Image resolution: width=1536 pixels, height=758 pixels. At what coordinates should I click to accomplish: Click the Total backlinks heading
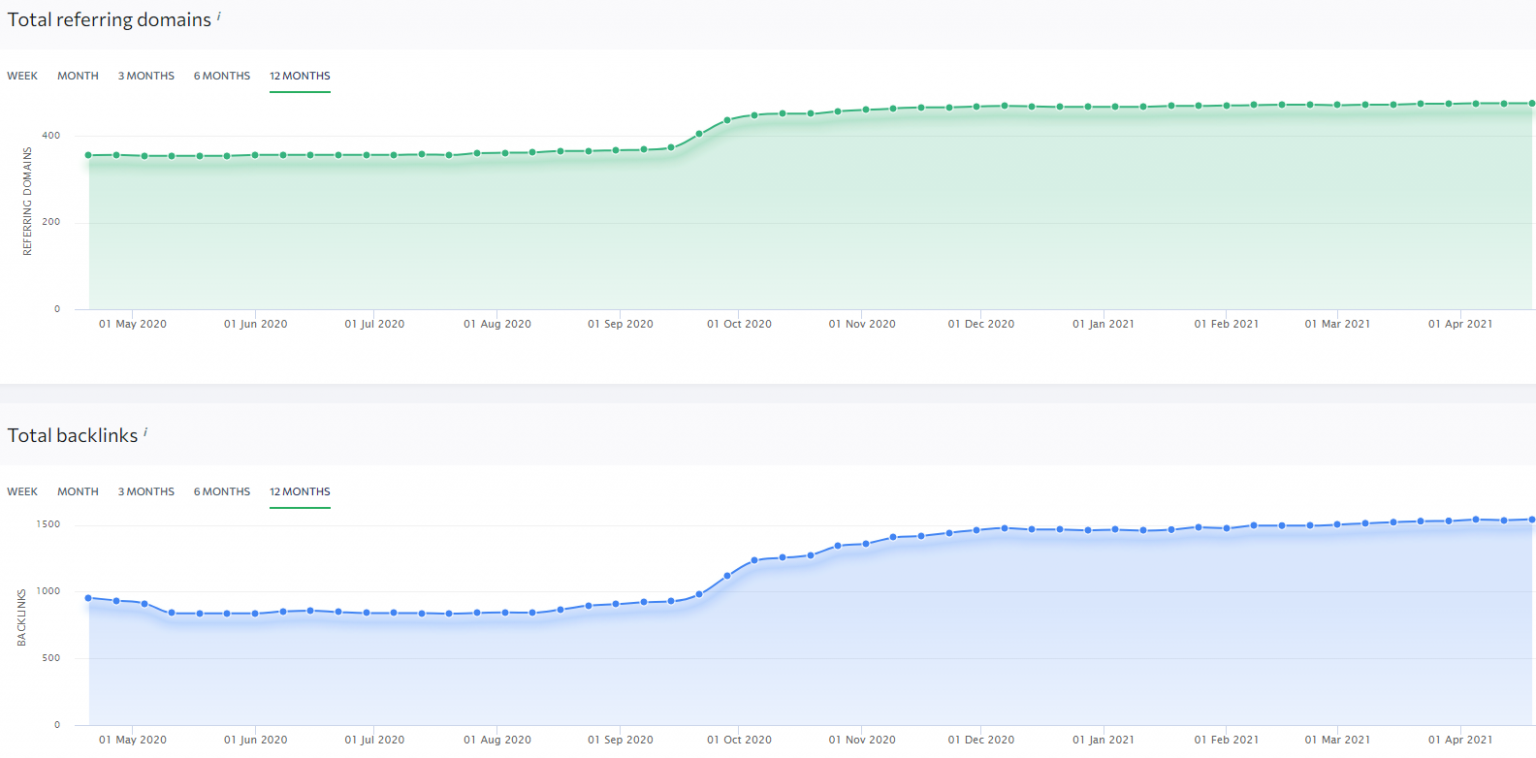point(73,435)
